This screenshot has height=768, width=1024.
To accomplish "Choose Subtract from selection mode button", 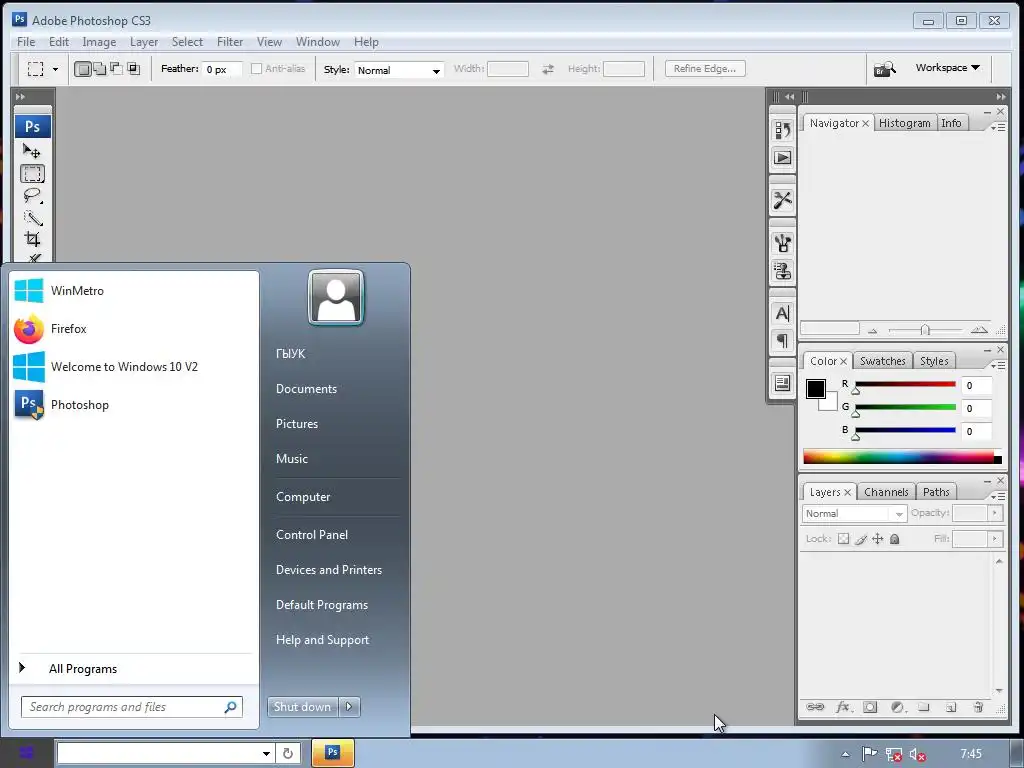I will 116,69.
